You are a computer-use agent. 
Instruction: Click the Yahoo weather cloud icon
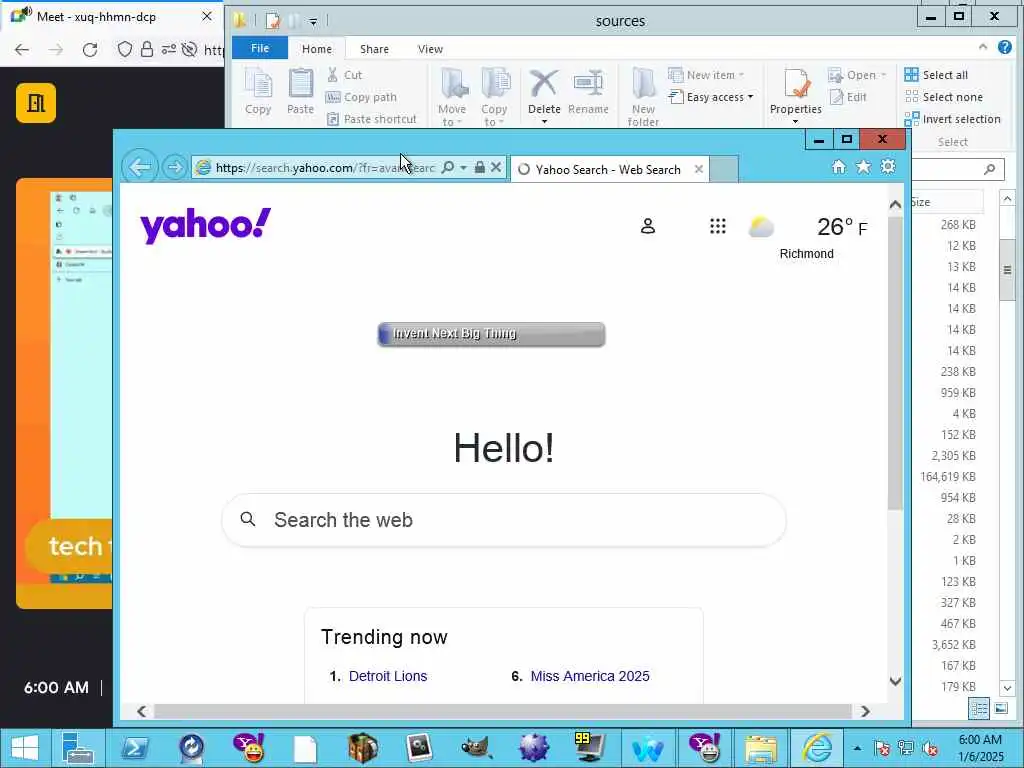coord(761,227)
